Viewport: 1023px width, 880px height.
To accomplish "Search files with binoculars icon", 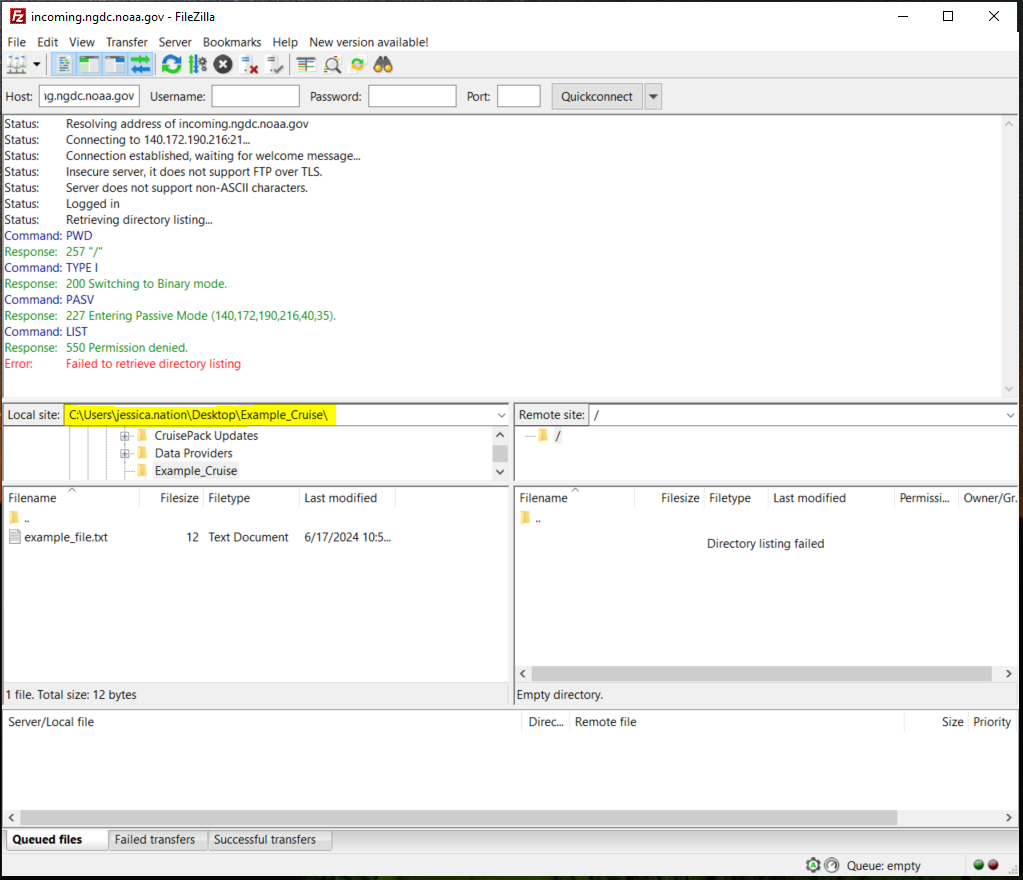I will tap(383, 65).
